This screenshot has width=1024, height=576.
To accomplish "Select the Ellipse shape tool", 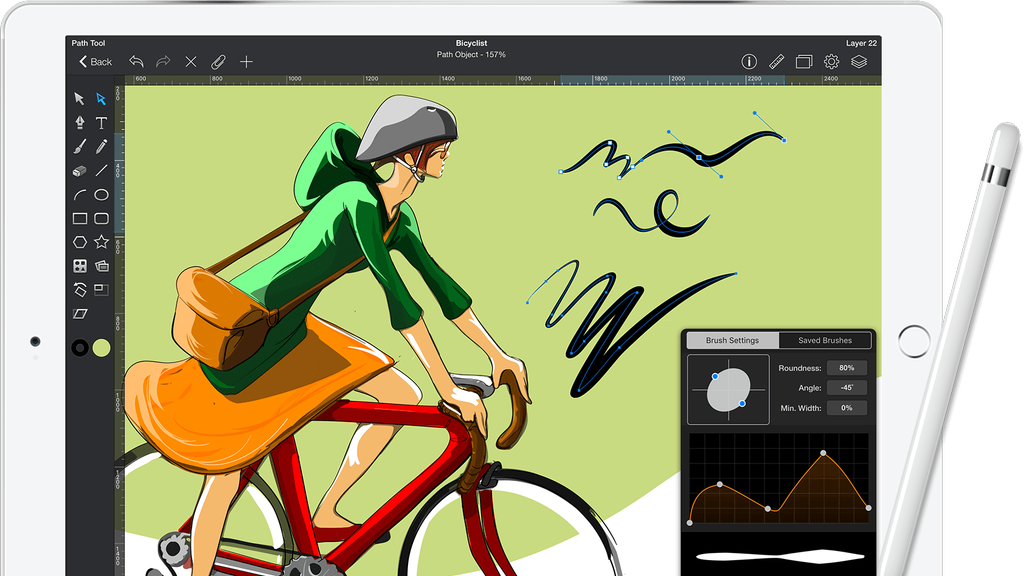I will pyautogui.click(x=103, y=195).
